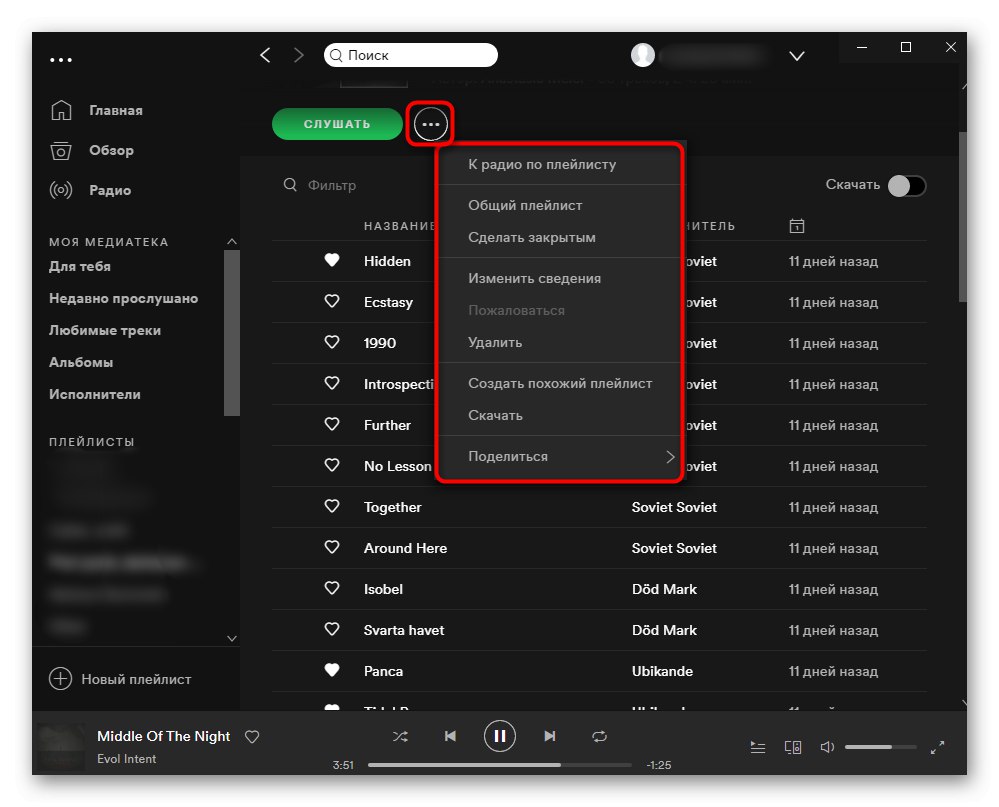This screenshot has width=999, height=807.
Task: Skip to previous track
Action: click(450, 736)
